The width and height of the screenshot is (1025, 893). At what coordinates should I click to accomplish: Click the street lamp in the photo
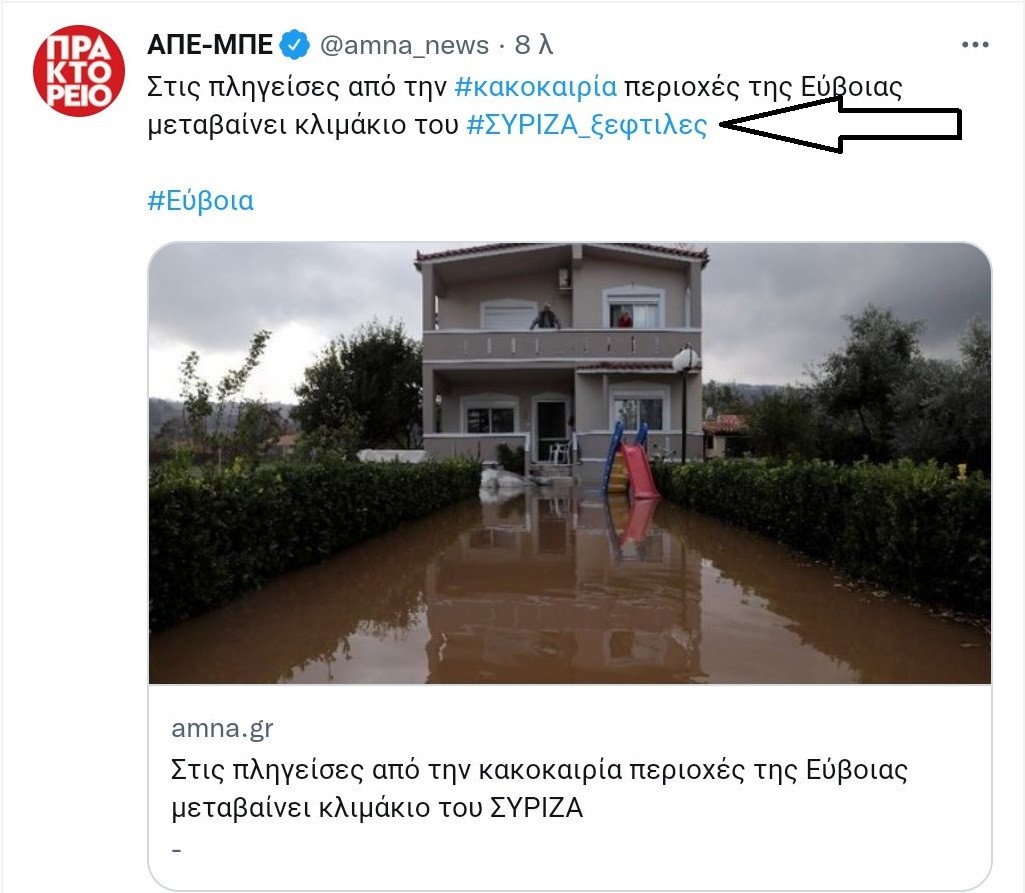point(685,400)
